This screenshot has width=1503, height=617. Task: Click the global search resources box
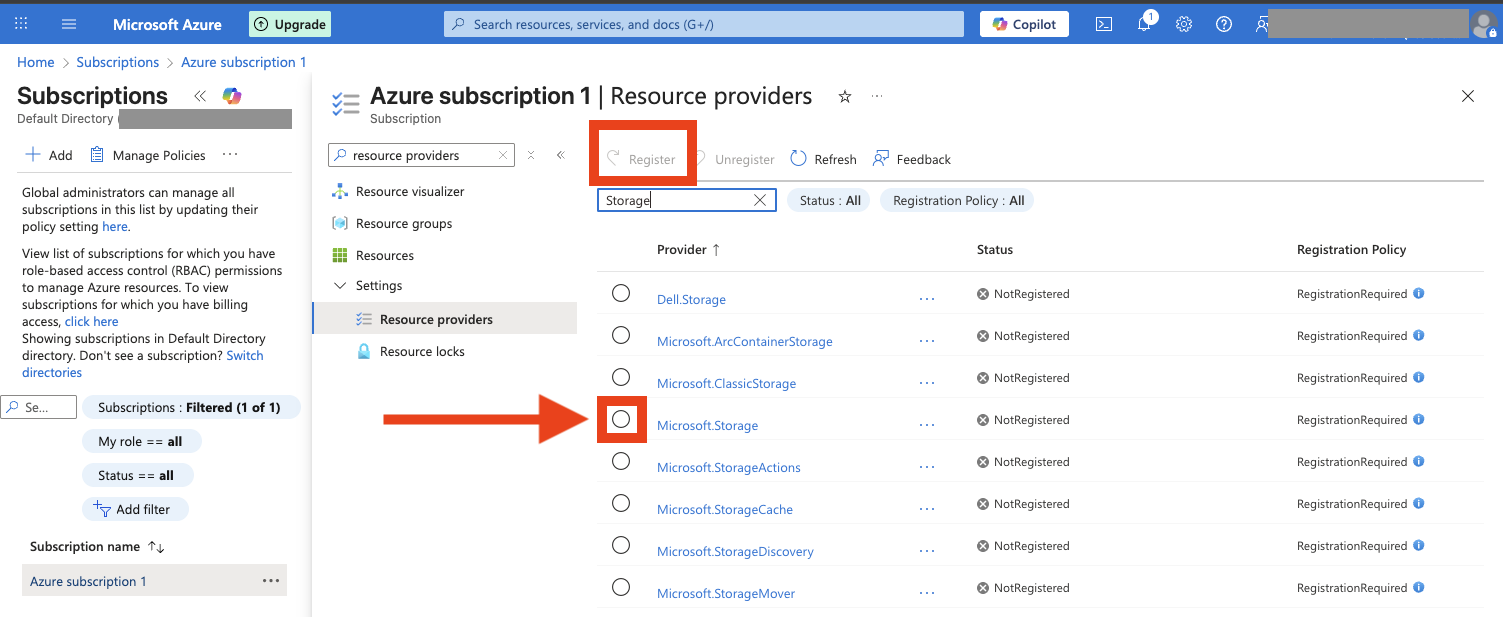coord(704,24)
